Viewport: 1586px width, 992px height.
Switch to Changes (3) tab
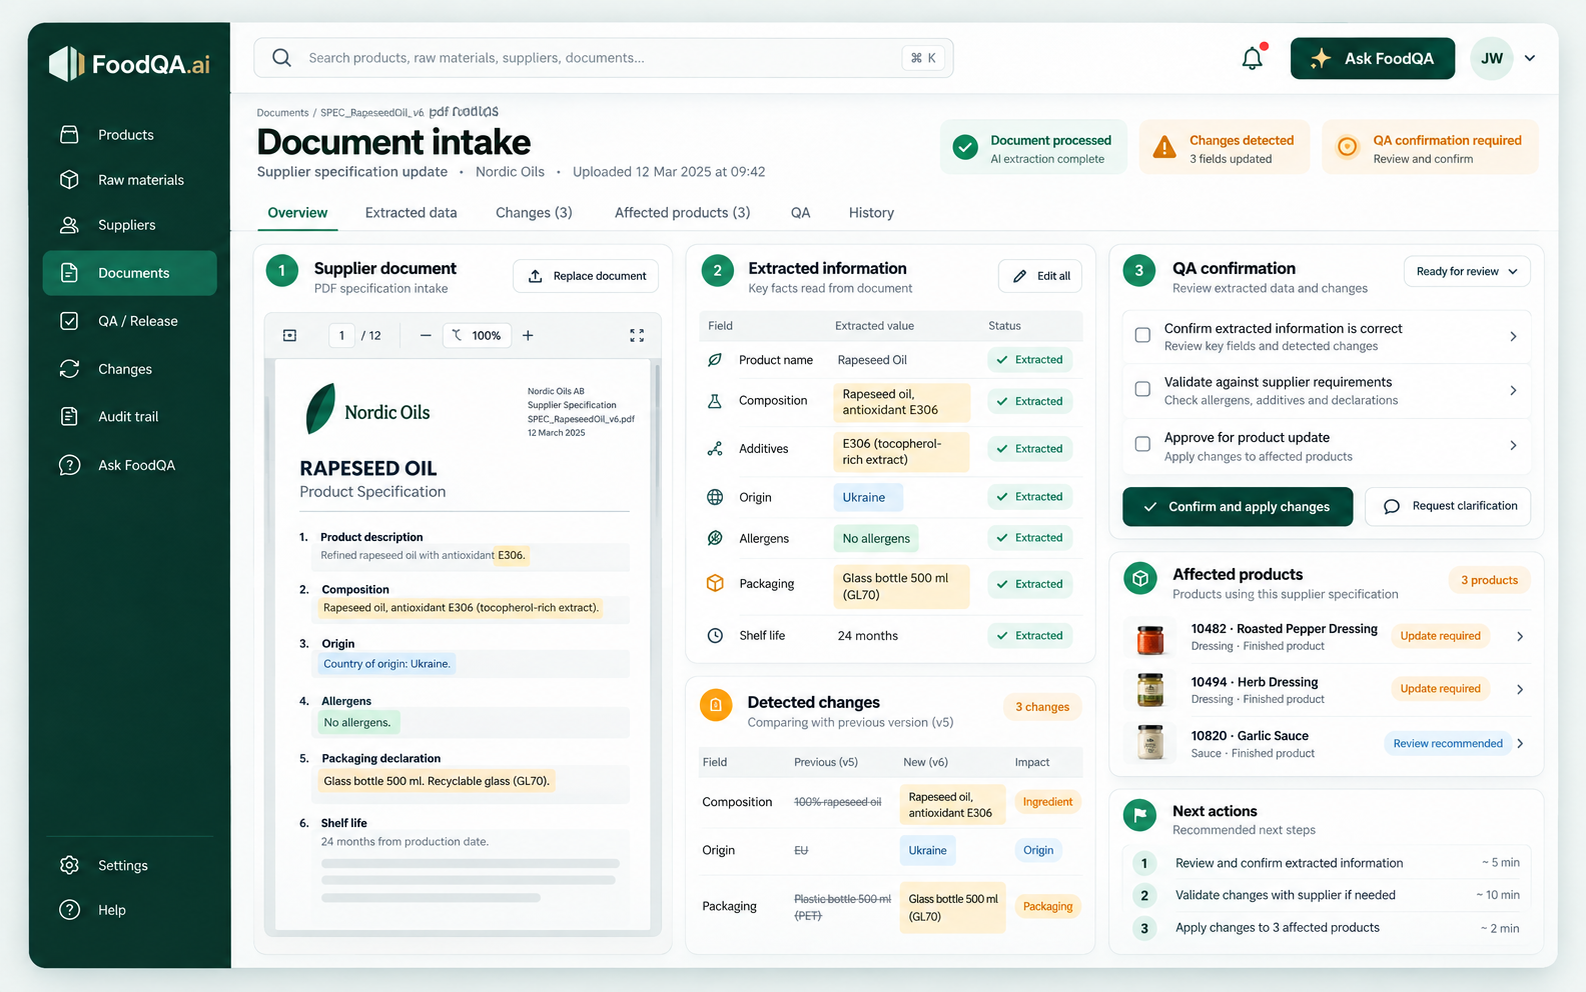[534, 213]
